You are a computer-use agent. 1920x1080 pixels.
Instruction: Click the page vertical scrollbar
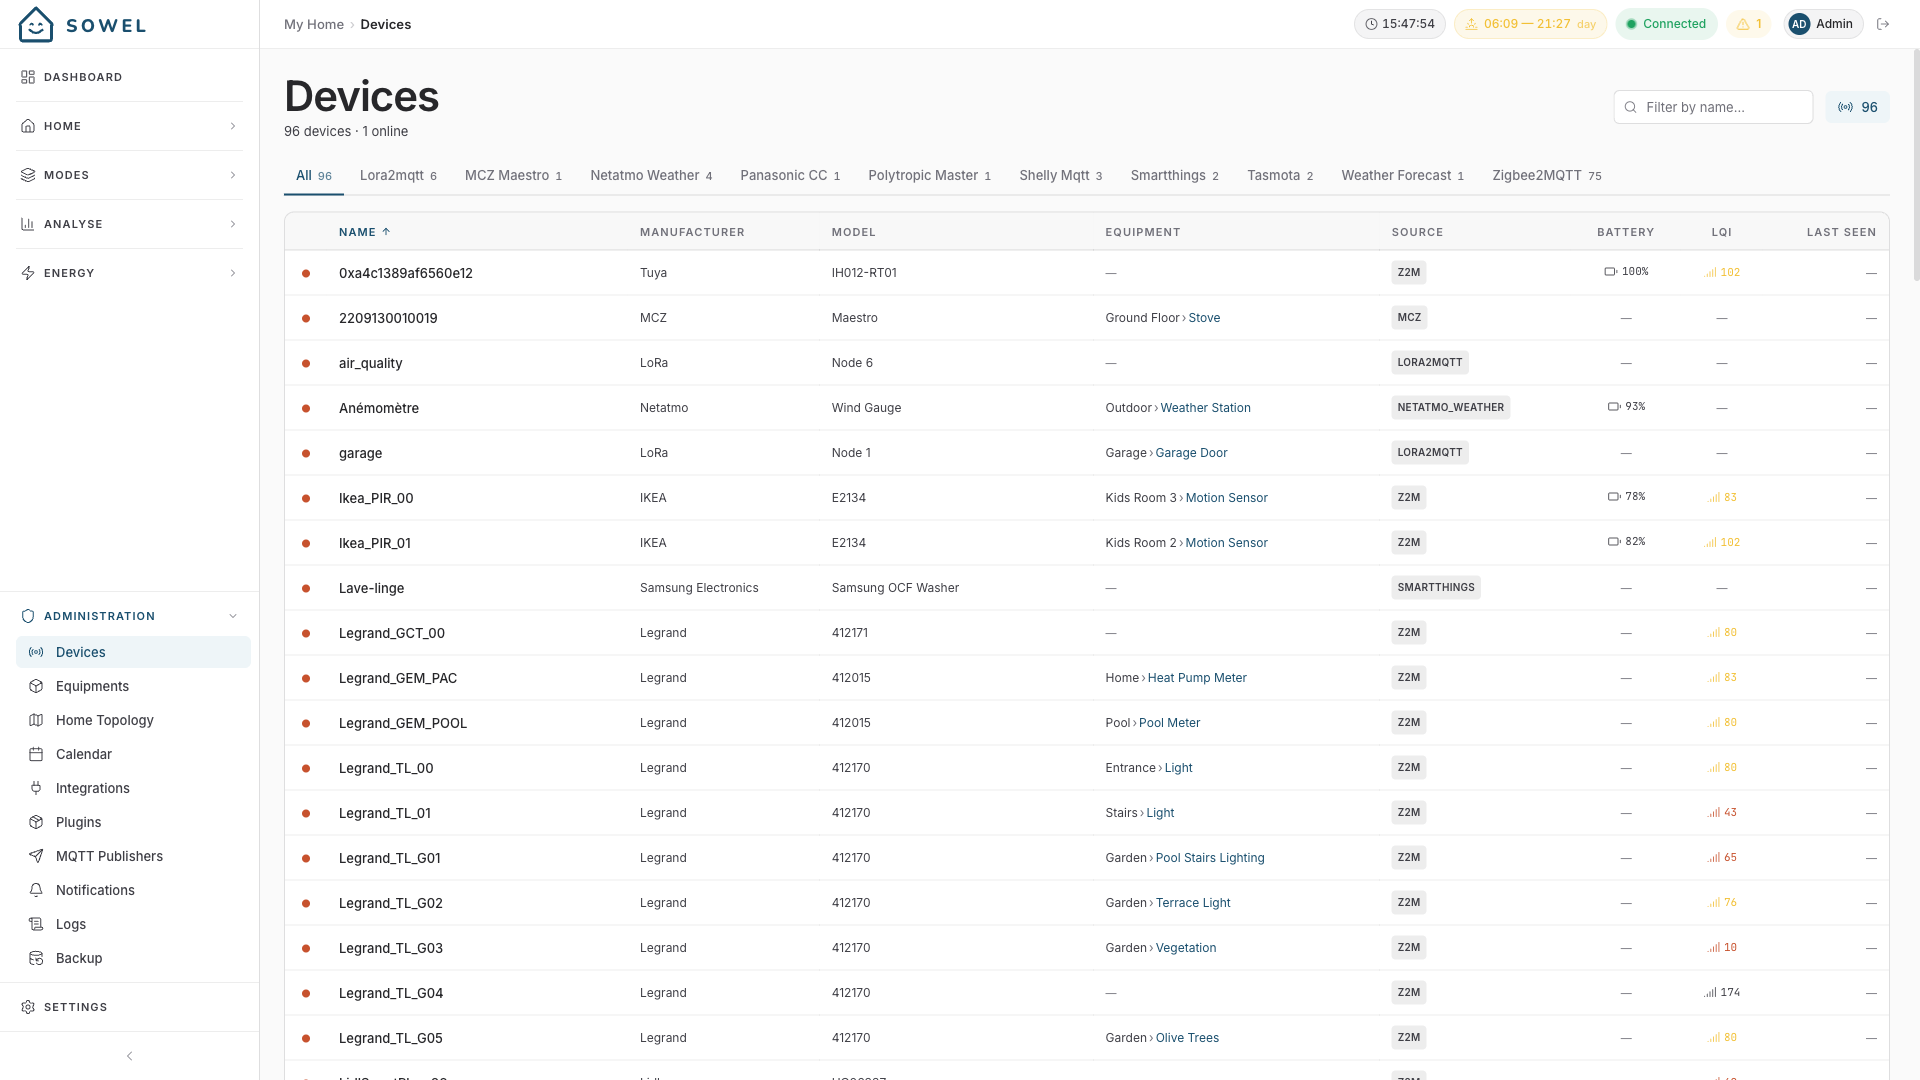[1915, 165]
